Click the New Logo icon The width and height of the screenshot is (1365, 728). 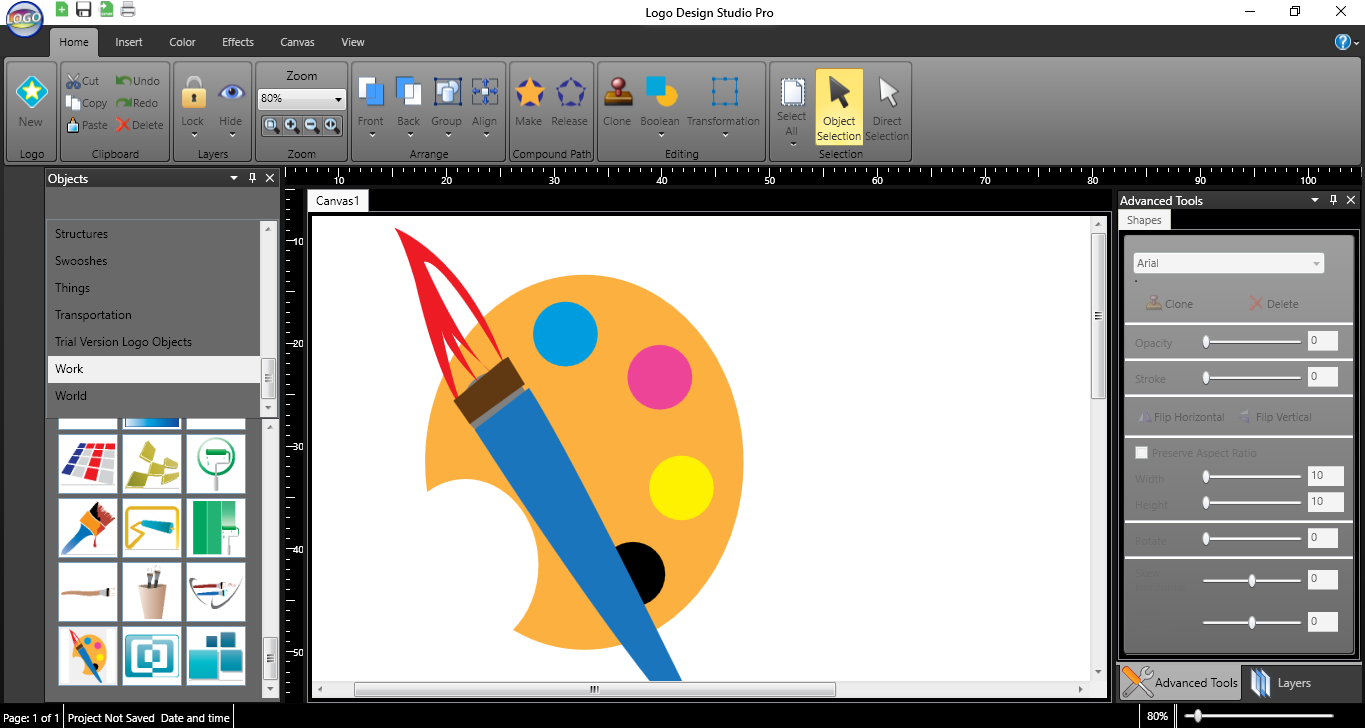click(x=31, y=92)
